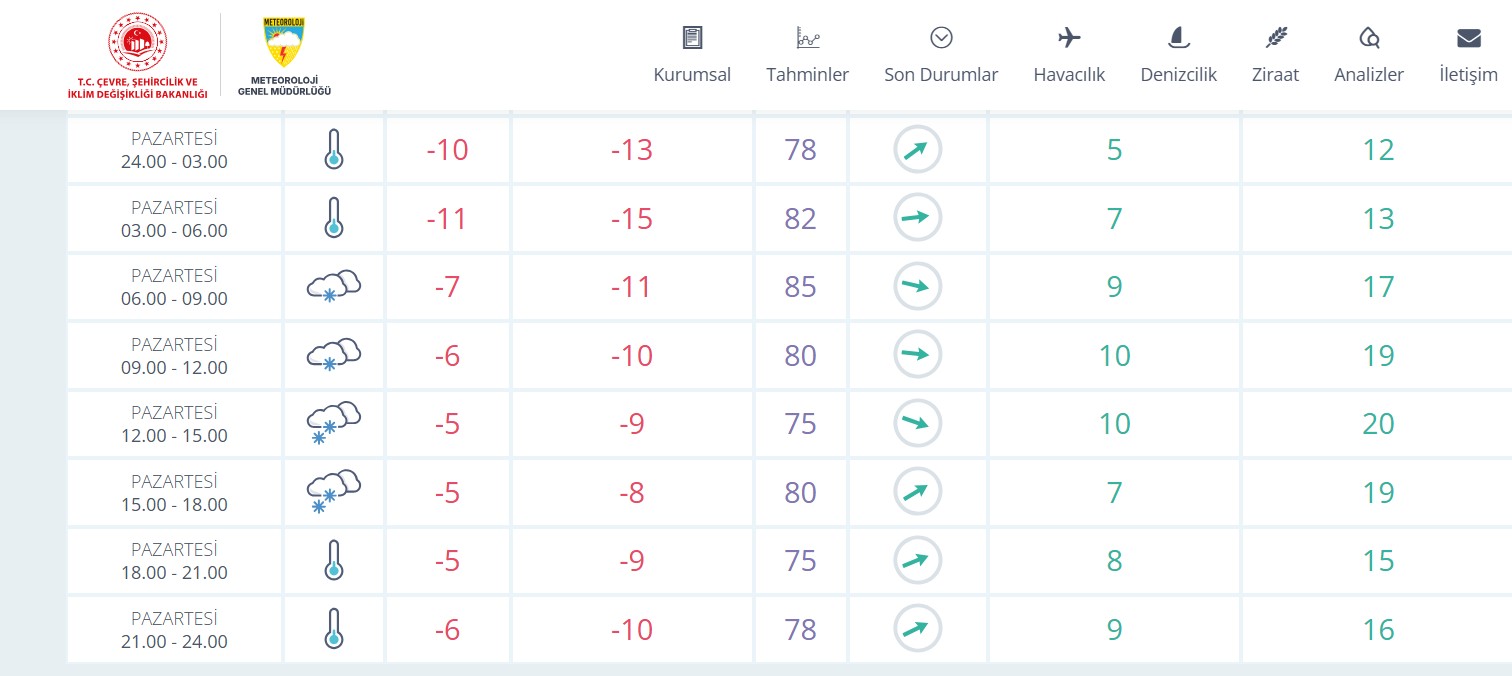Screen dimensions: 1512x676
Task: Select the Pazartesi 21.00 - 24.00 time cell
Action: pos(175,630)
